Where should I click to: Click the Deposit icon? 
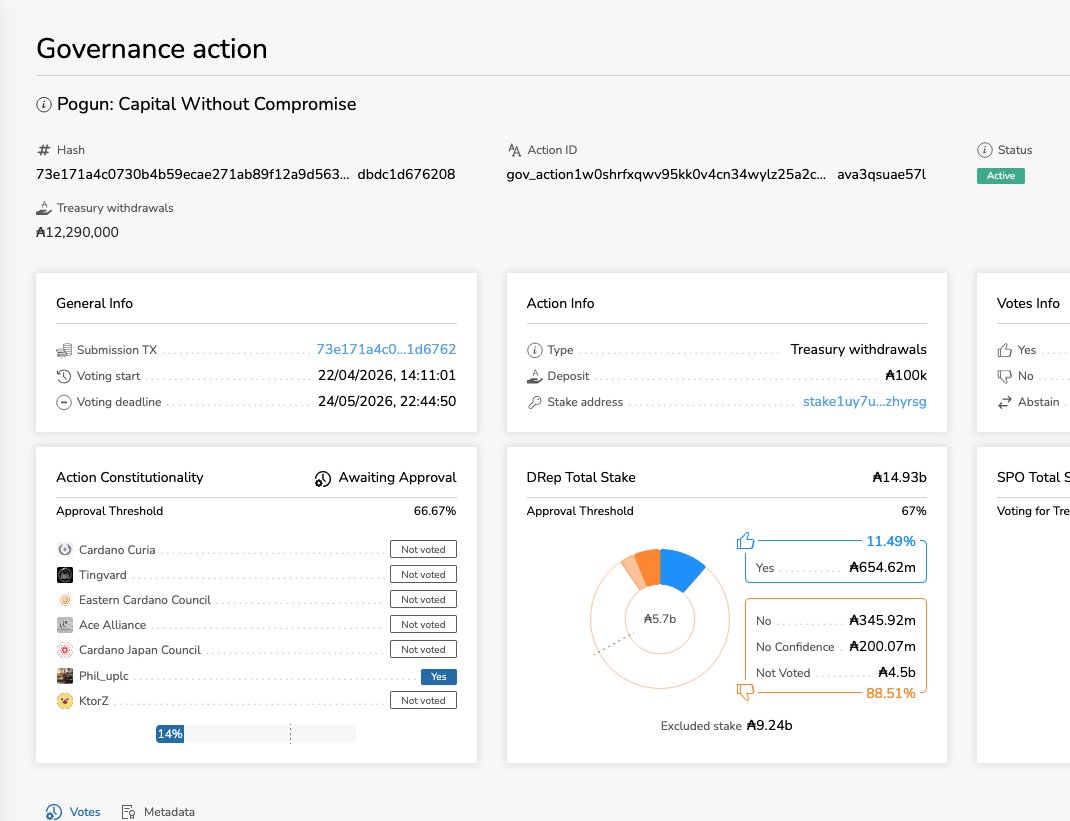coord(534,376)
